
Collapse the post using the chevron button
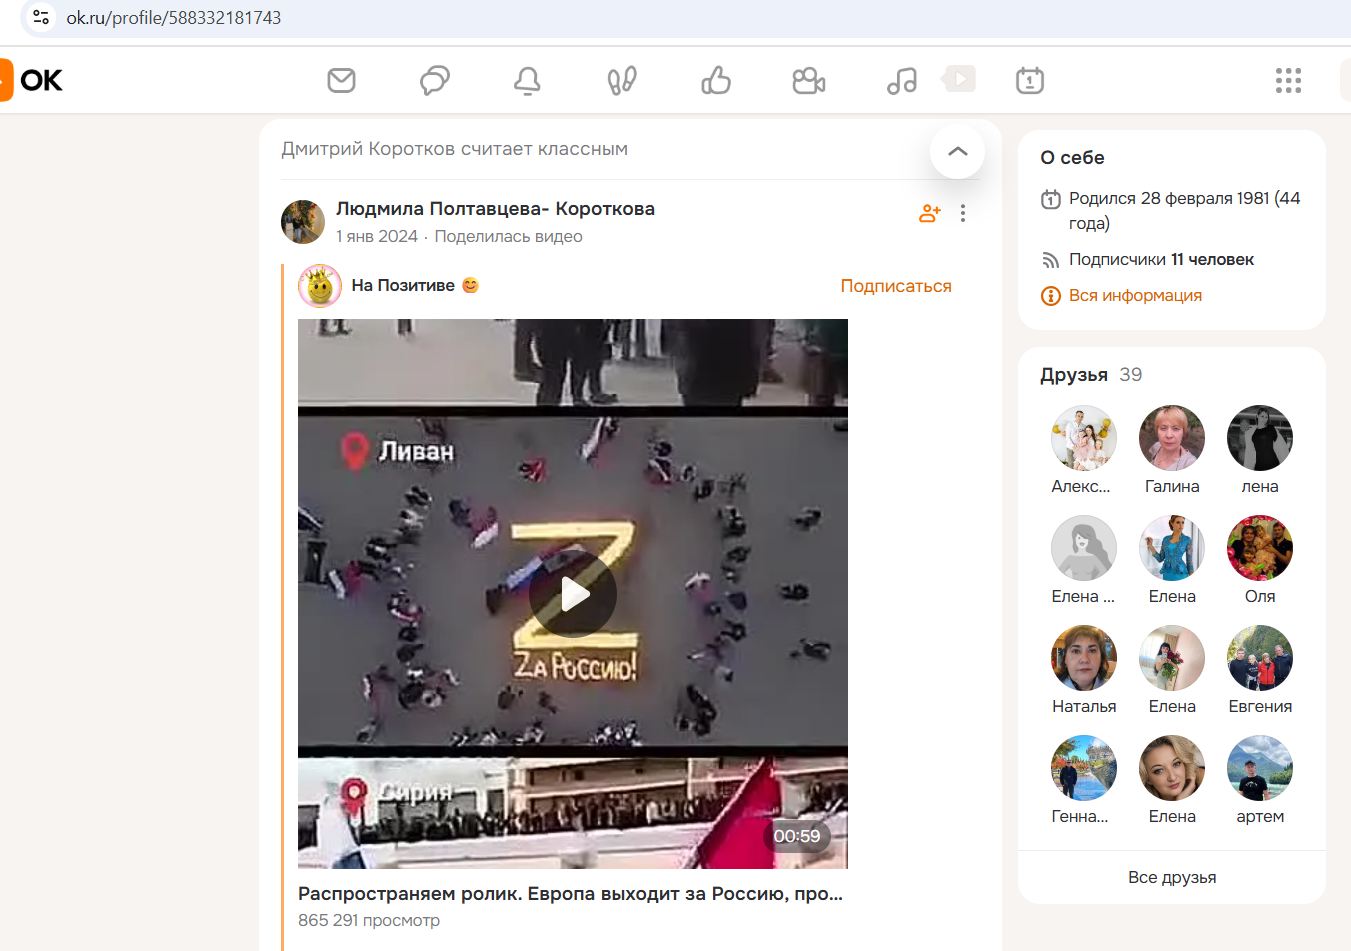pos(957,152)
